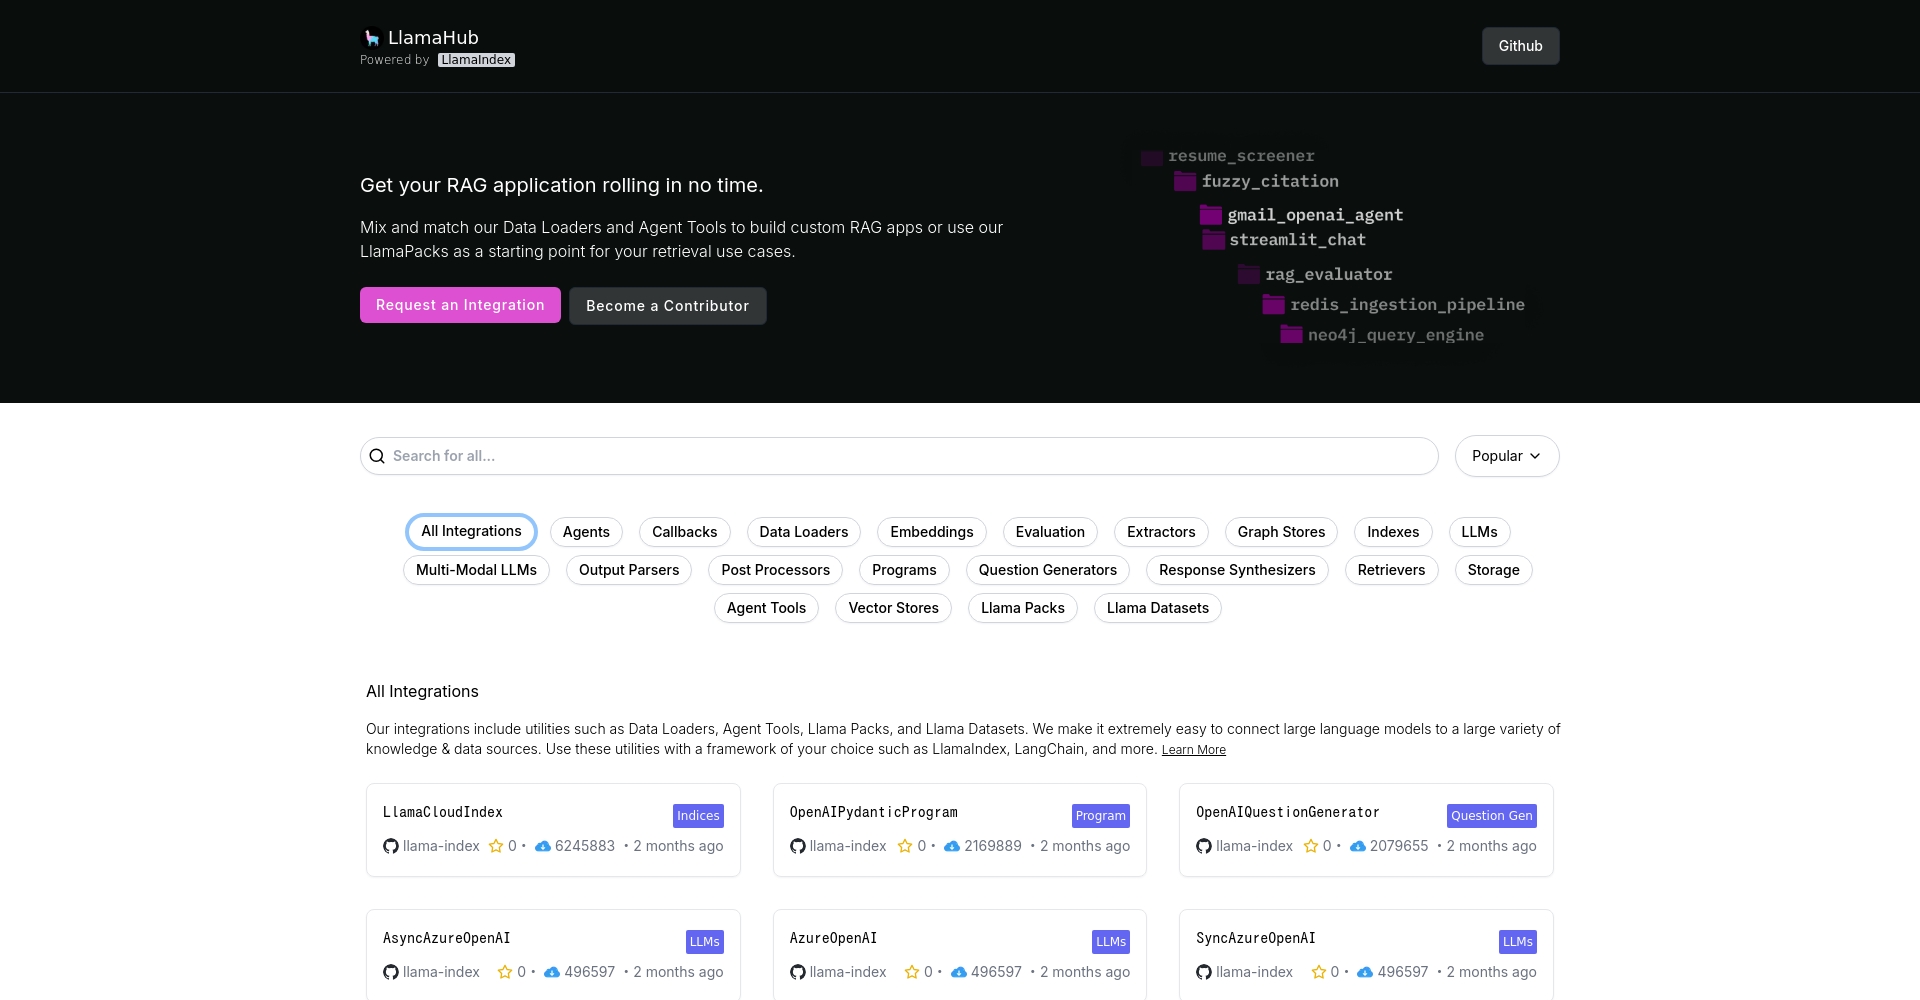The width and height of the screenshot is (1920, 1000).
Task: Show Post Processors integrations
Action: click(776, 570)
